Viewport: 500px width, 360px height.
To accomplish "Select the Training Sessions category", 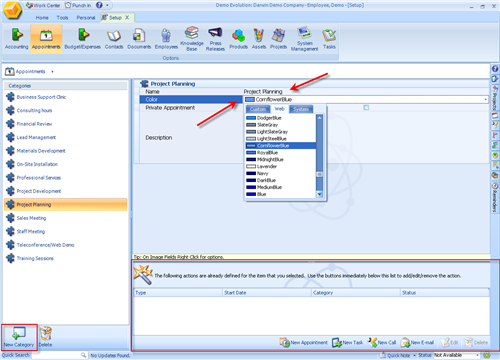I will [x=35, y=258].
